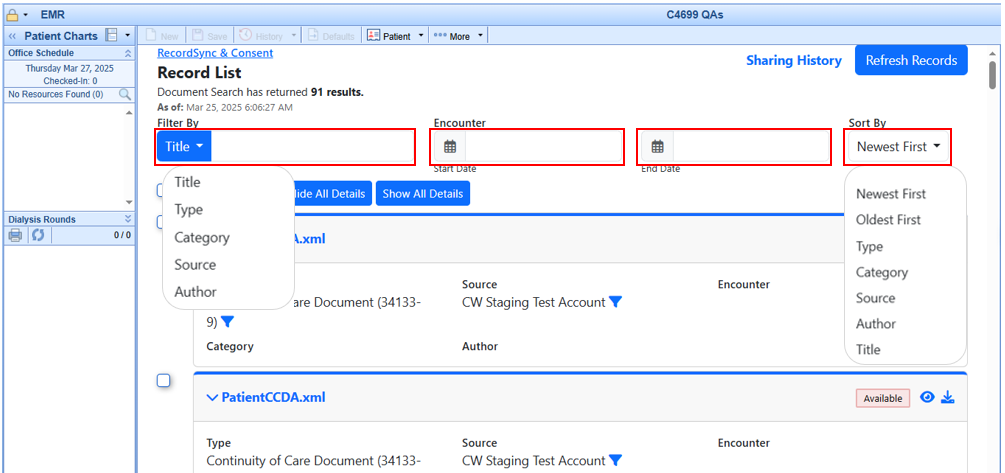Screen dimensions: 1005x473
Task: Click the eye preview icon for PatientCCDA.xml
Action: [926, 397]
